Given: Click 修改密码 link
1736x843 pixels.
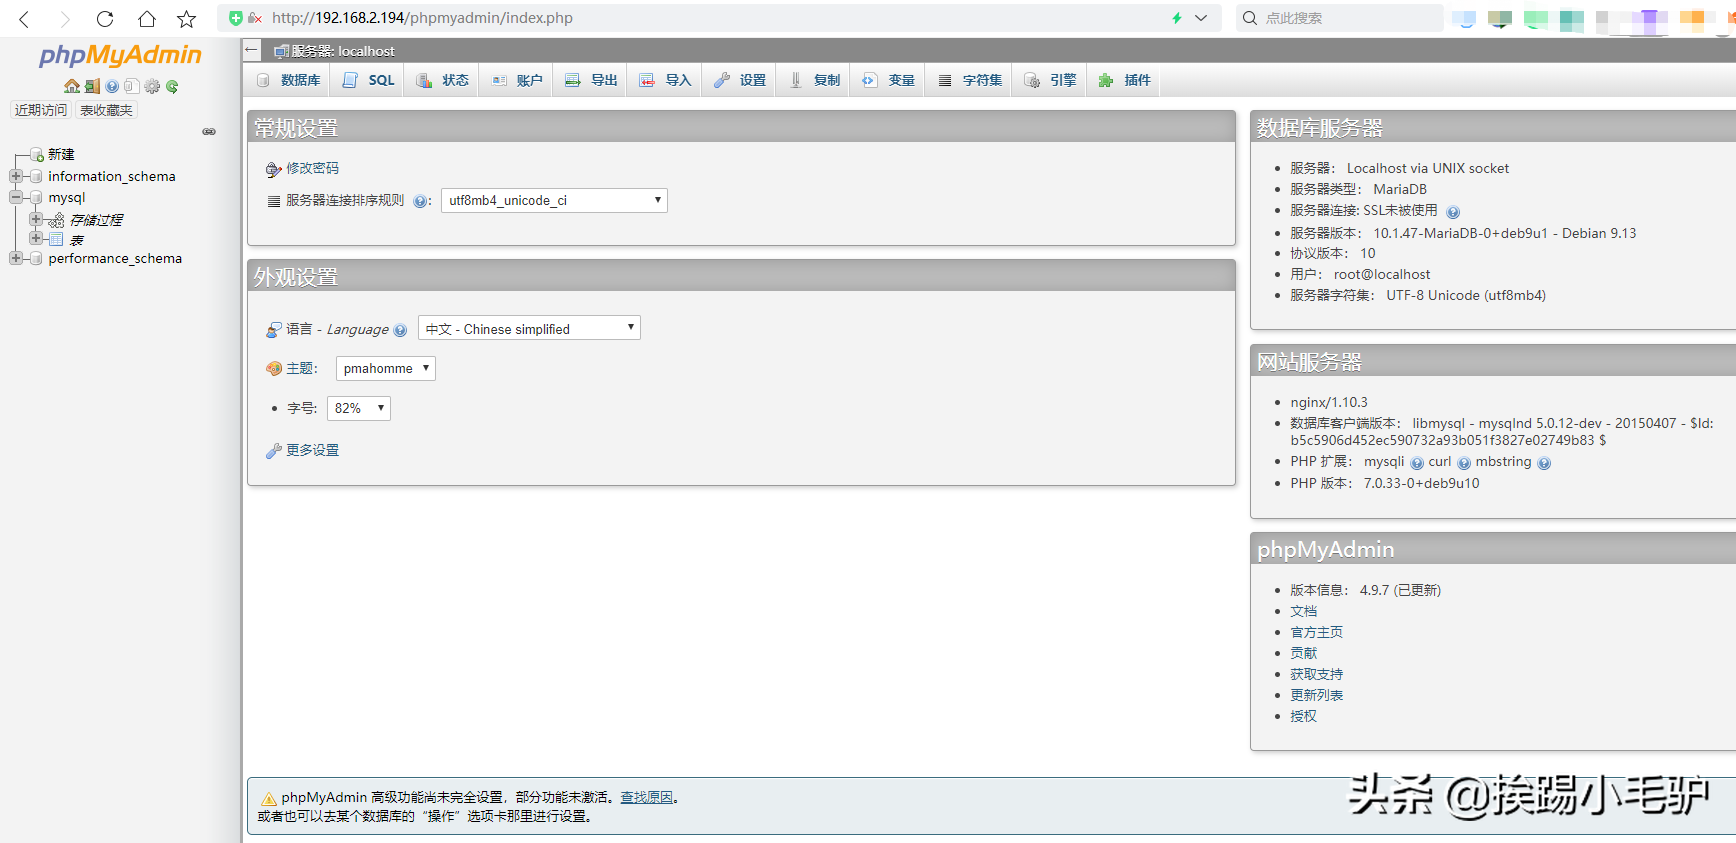Looking at the screenshot, I should point(312,168).
